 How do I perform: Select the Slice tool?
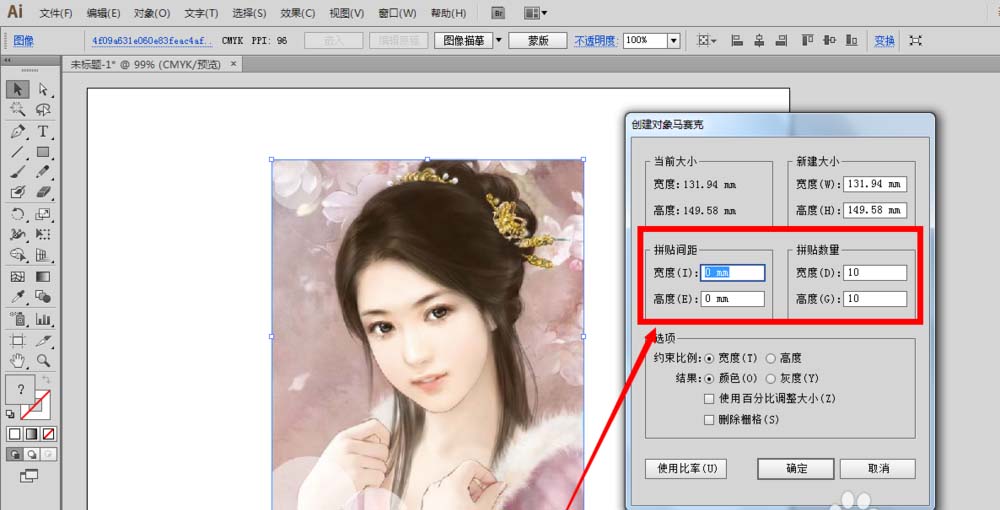(x=43, y=340)
